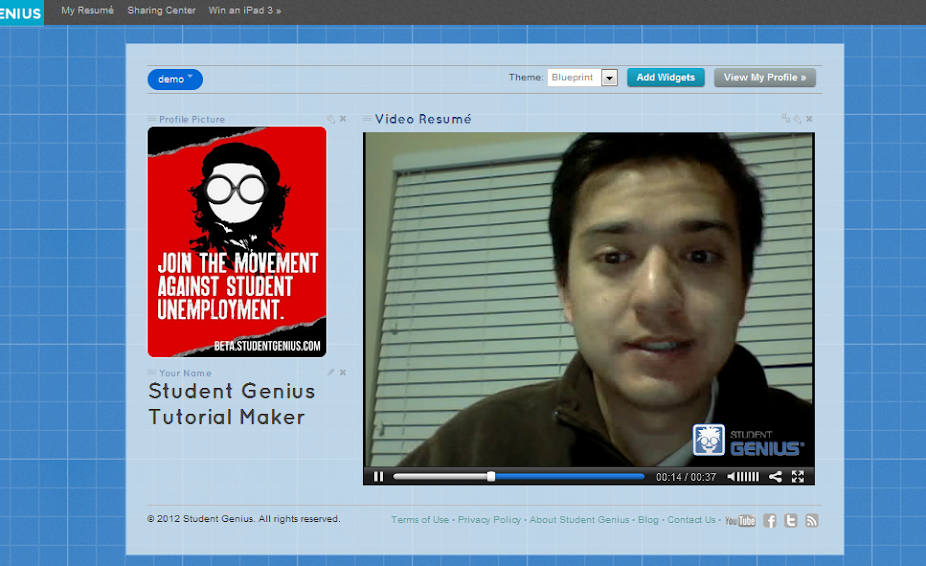This screenshot has width=926, height=566.
Task: Remove the Video Resumé widget
Action: click(x=810, y=119)
